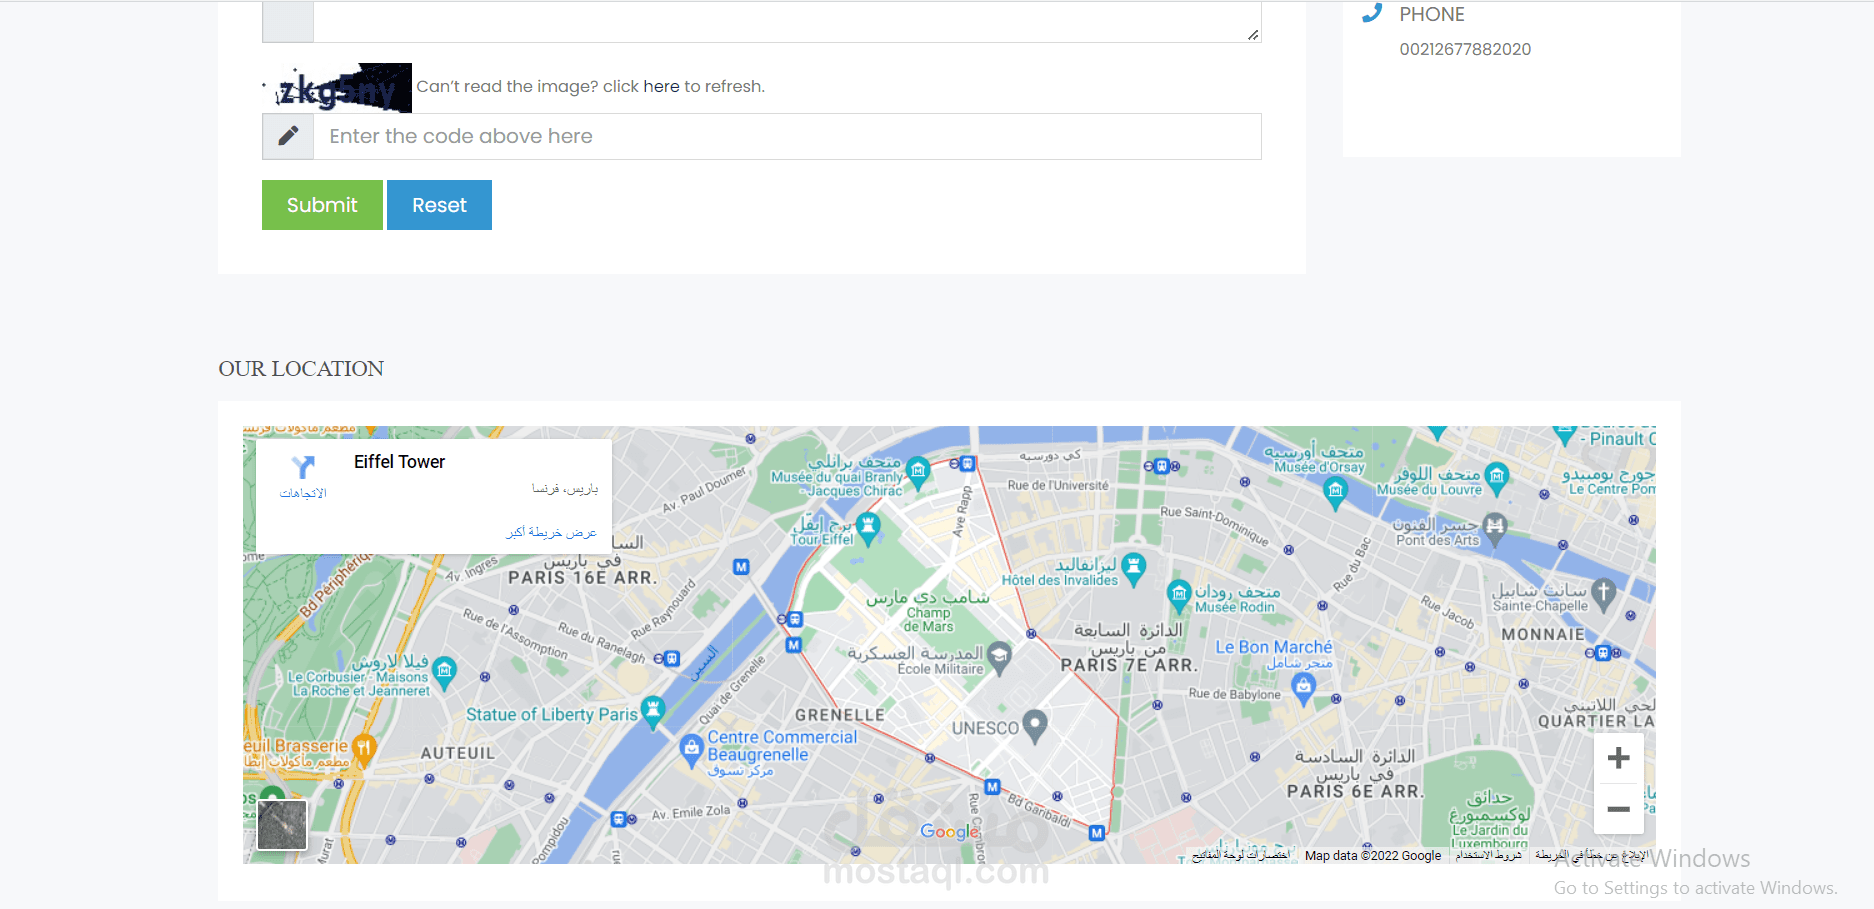Image resolution: width=1874 pixels, height=909 pixels.
Task: Click the Musée Rodin marker icon
Action: [1179, 595]
